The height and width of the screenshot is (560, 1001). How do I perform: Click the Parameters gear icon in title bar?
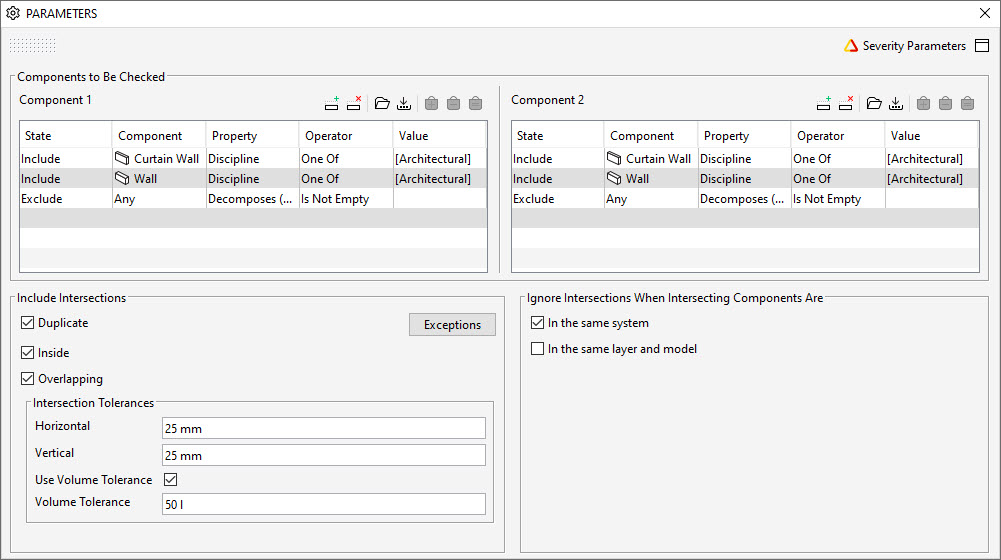click(x=13, y=13)
